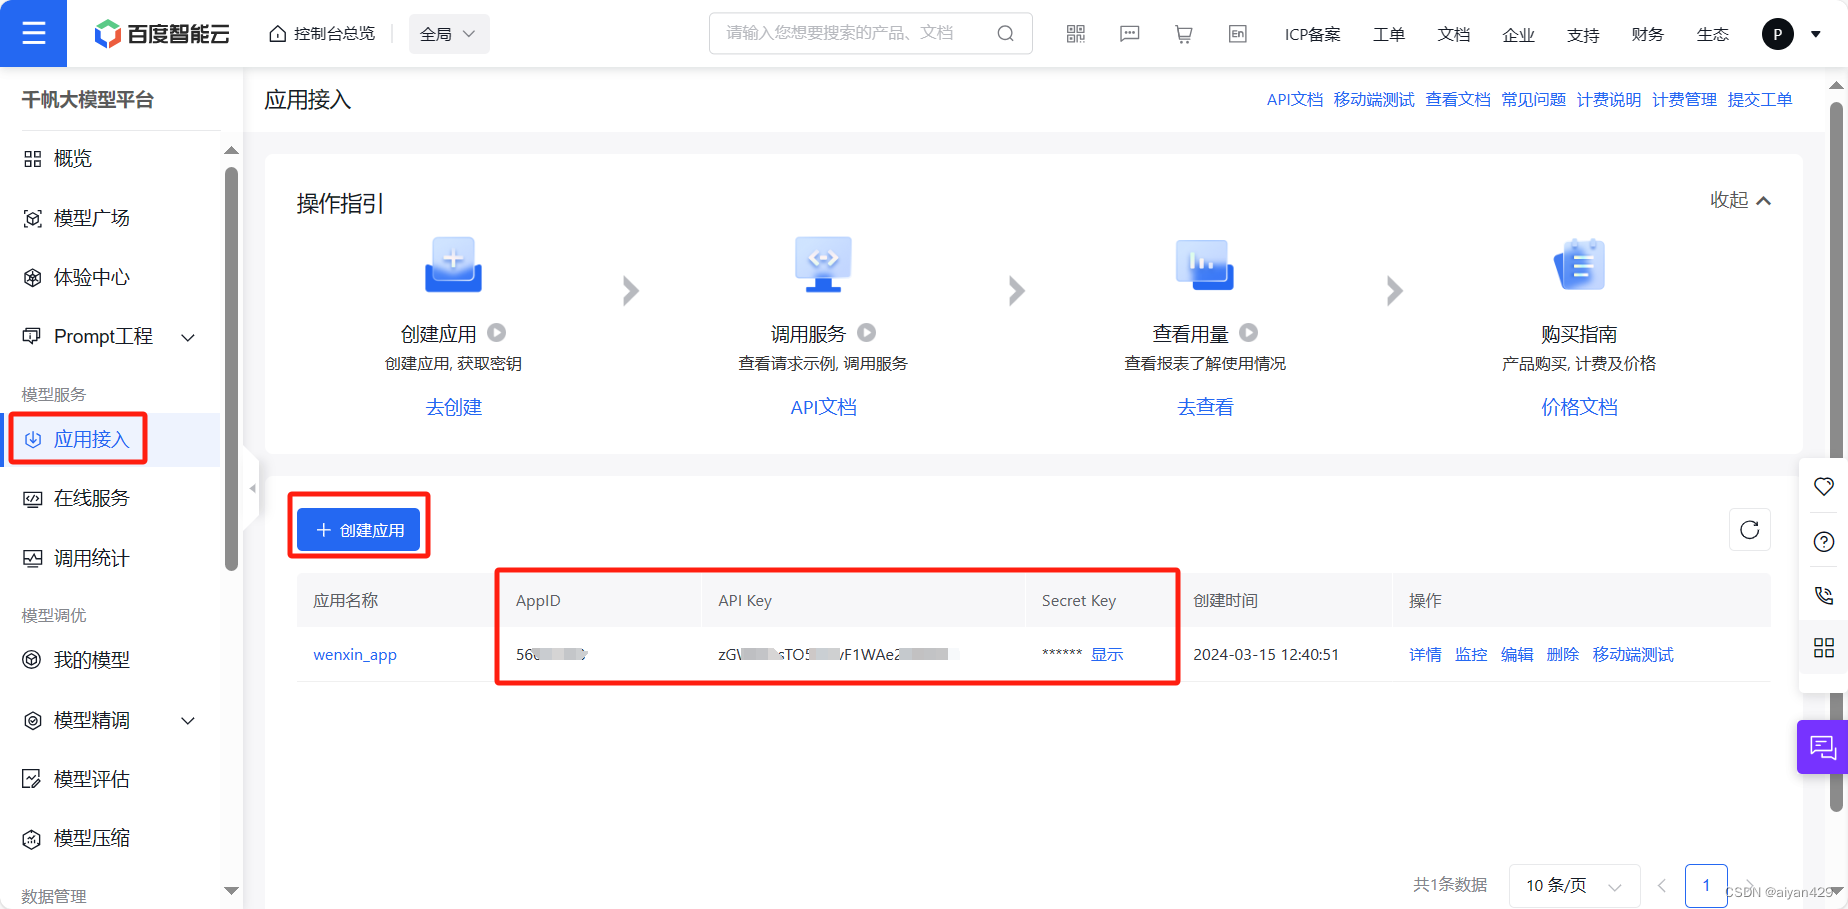1848x909 pixels.
Task: Refresh the application list
Action: point(1750,530)
